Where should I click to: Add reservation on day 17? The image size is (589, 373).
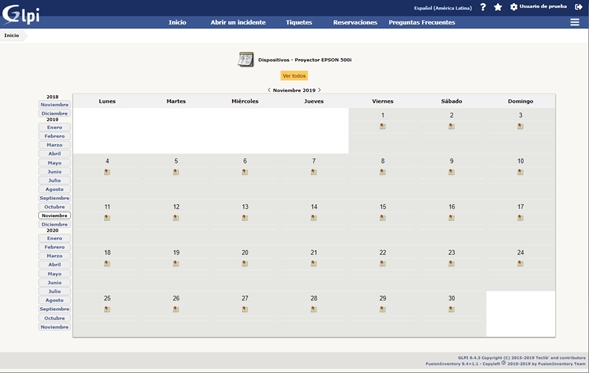[520, 218]
